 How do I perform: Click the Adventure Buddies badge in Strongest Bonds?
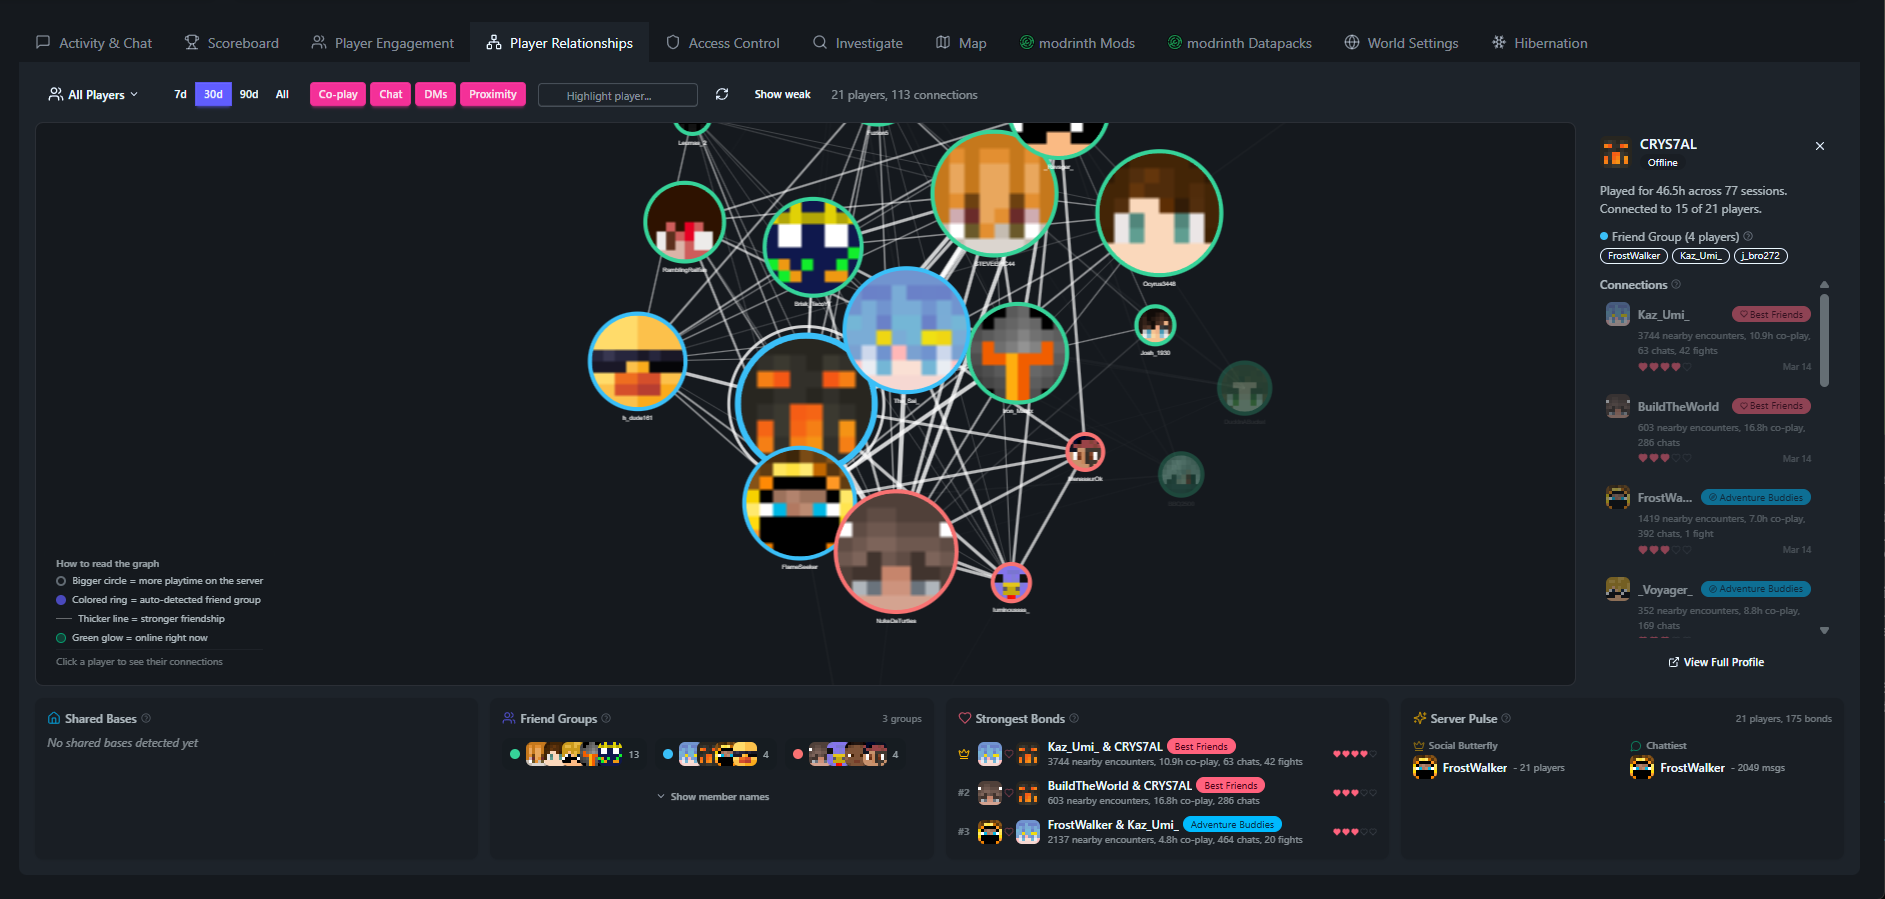click(x=1232, y=824)
